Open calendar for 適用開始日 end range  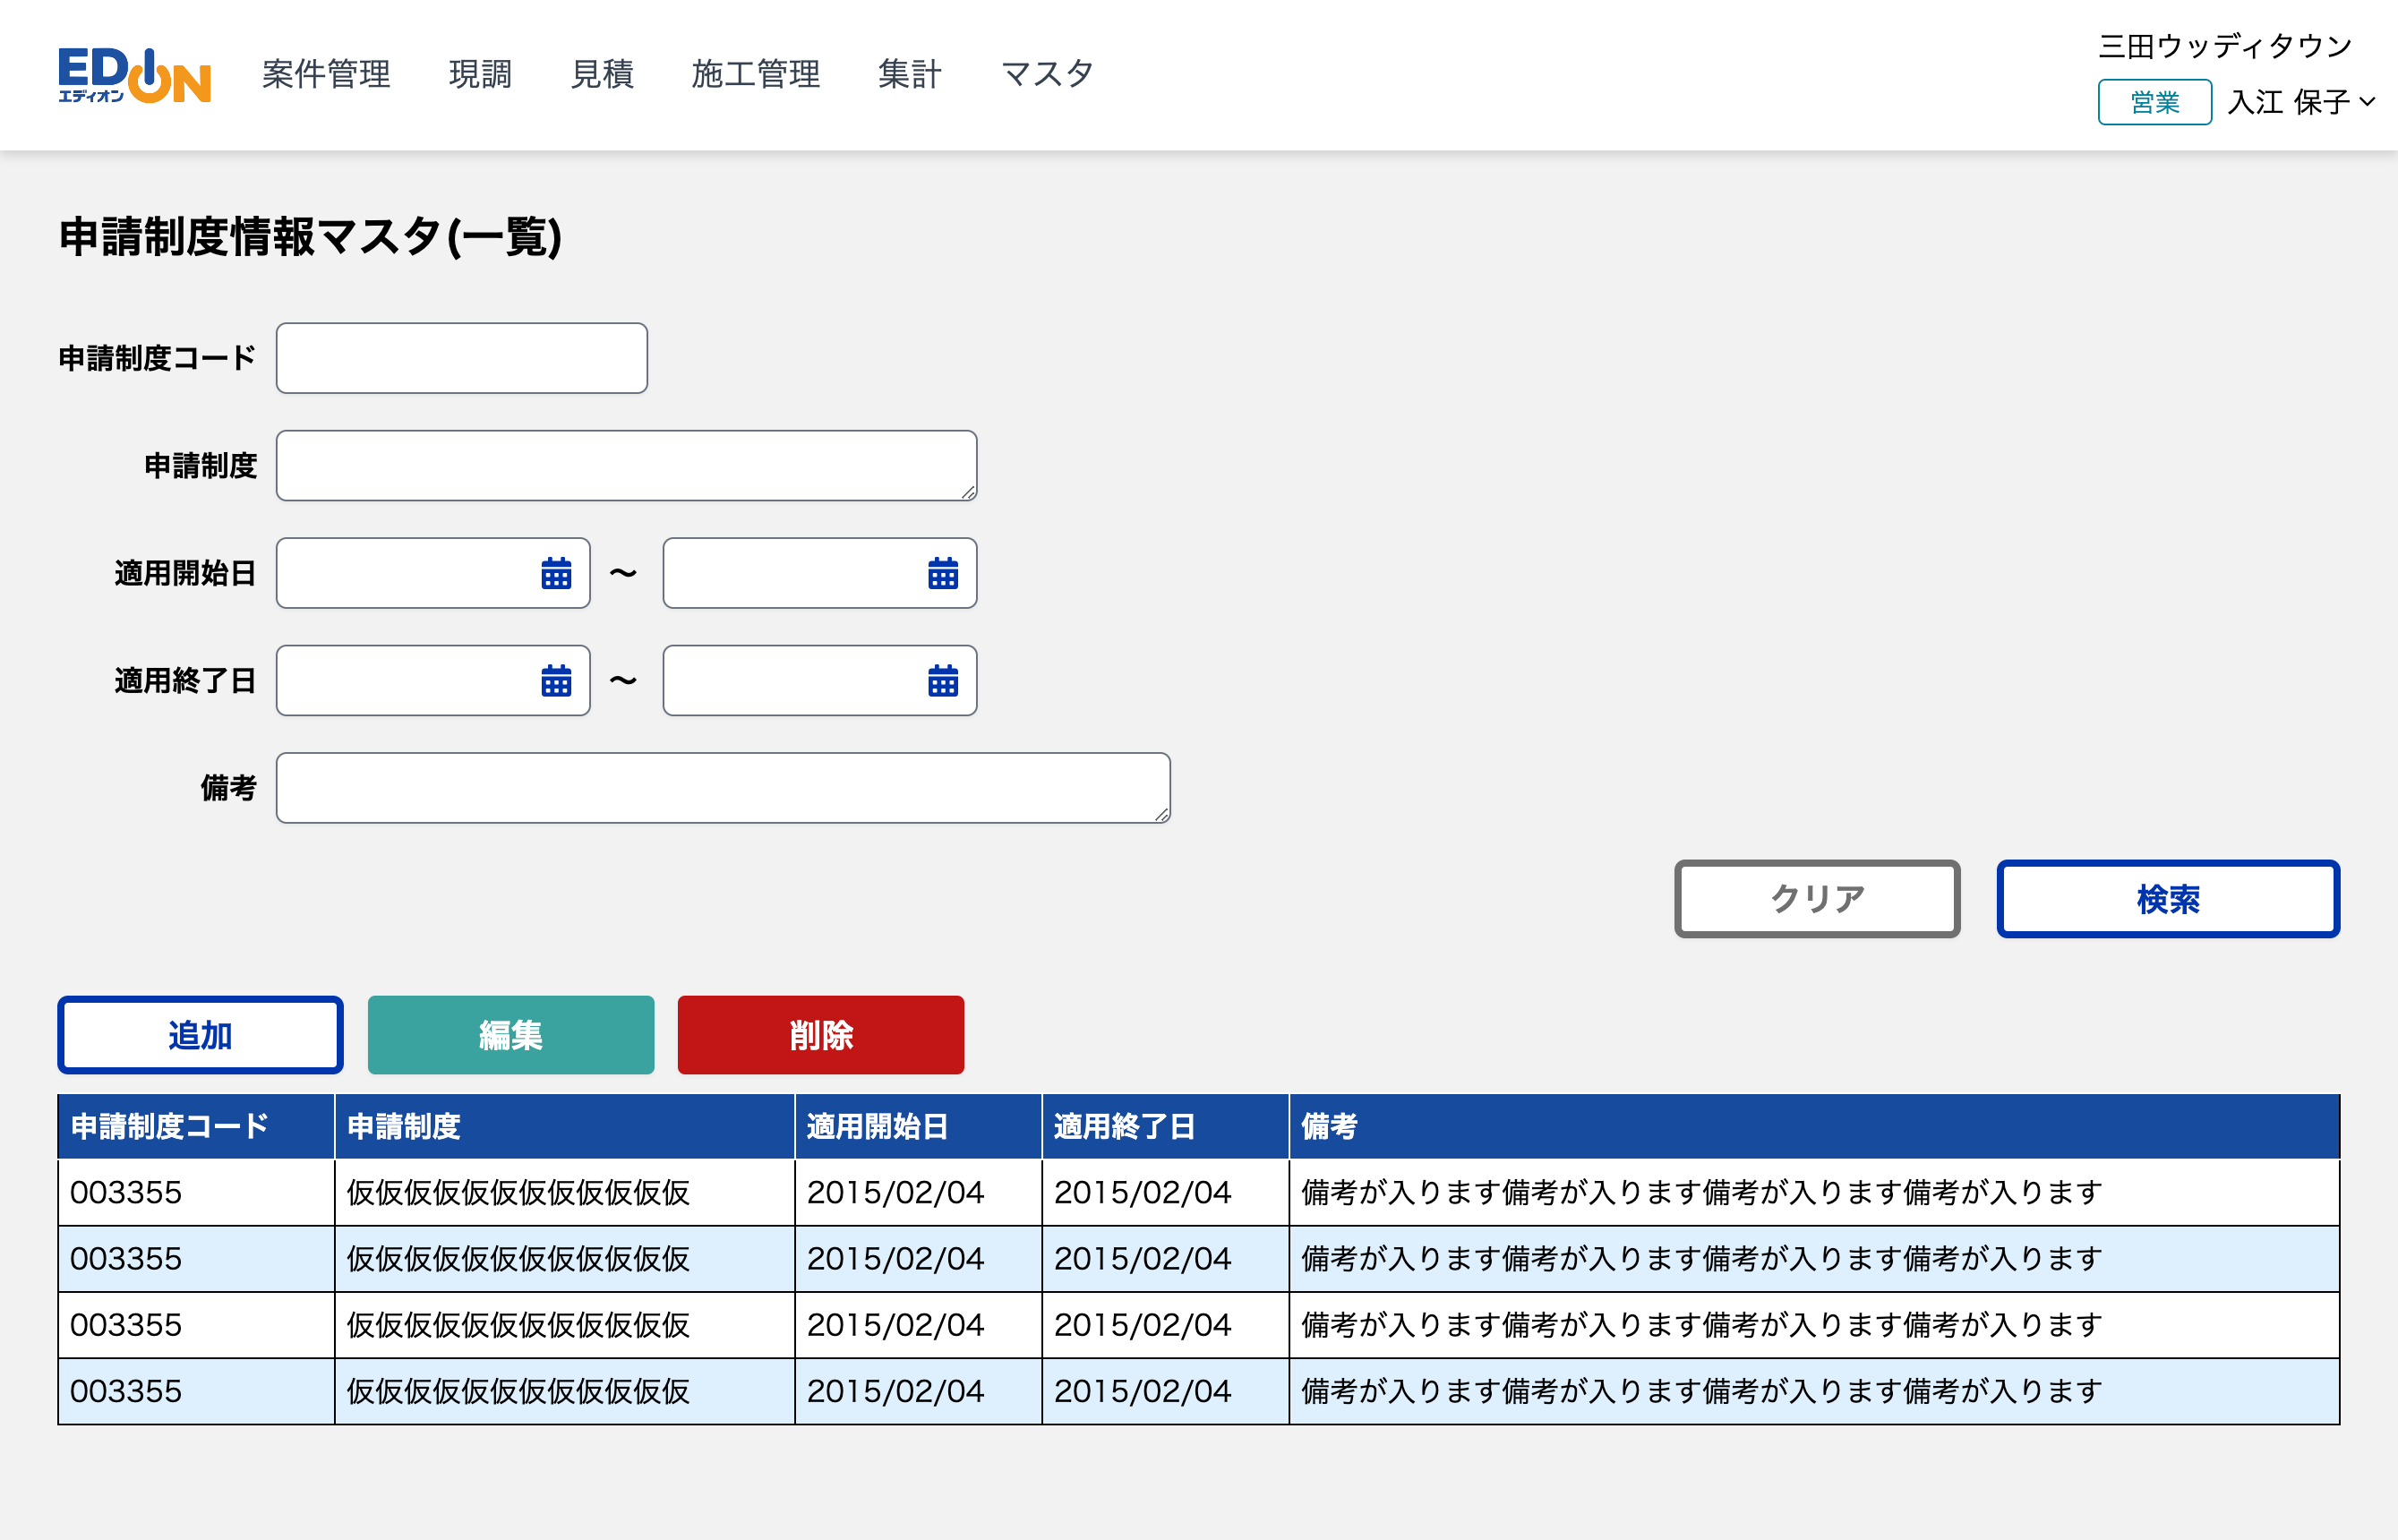click(x=942, y=574)
